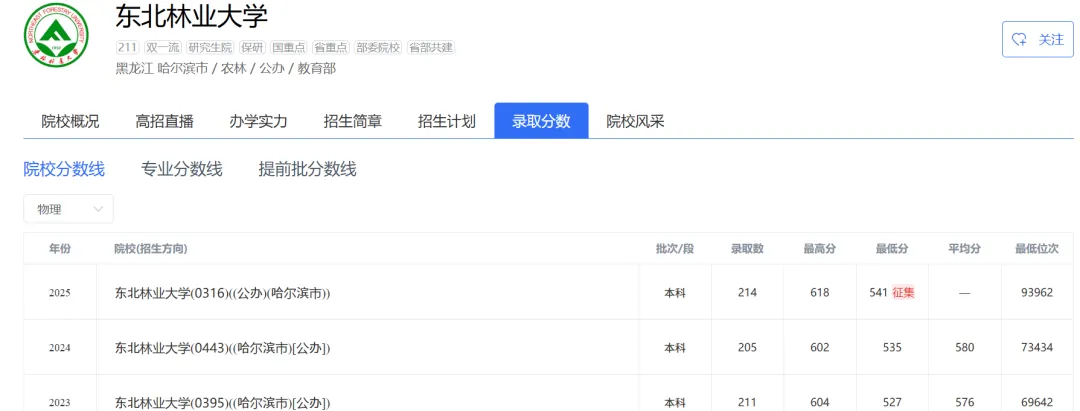Click the 2025 lowest score 541
The height and width of the screenshot is (411, 1080).
pyautogui.click(x=879, y=293)
